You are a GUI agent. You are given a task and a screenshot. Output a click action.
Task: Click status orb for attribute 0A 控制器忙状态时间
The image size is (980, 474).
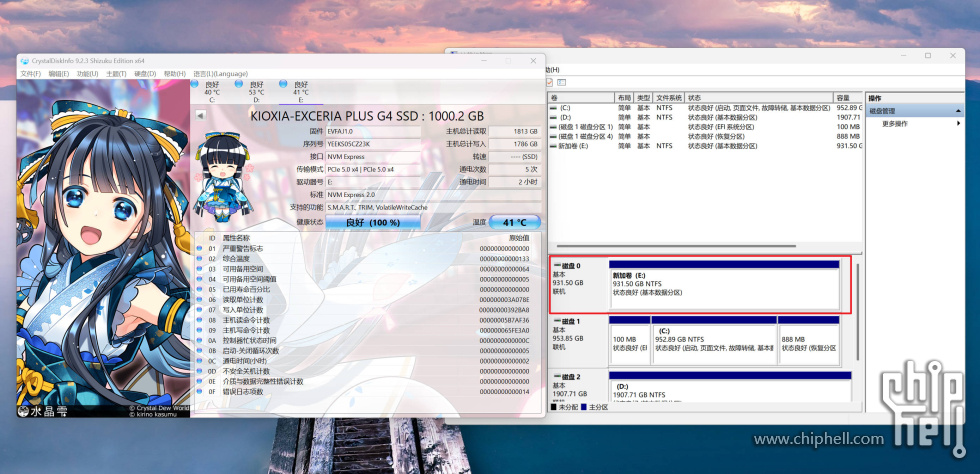[x=200, y=340]
